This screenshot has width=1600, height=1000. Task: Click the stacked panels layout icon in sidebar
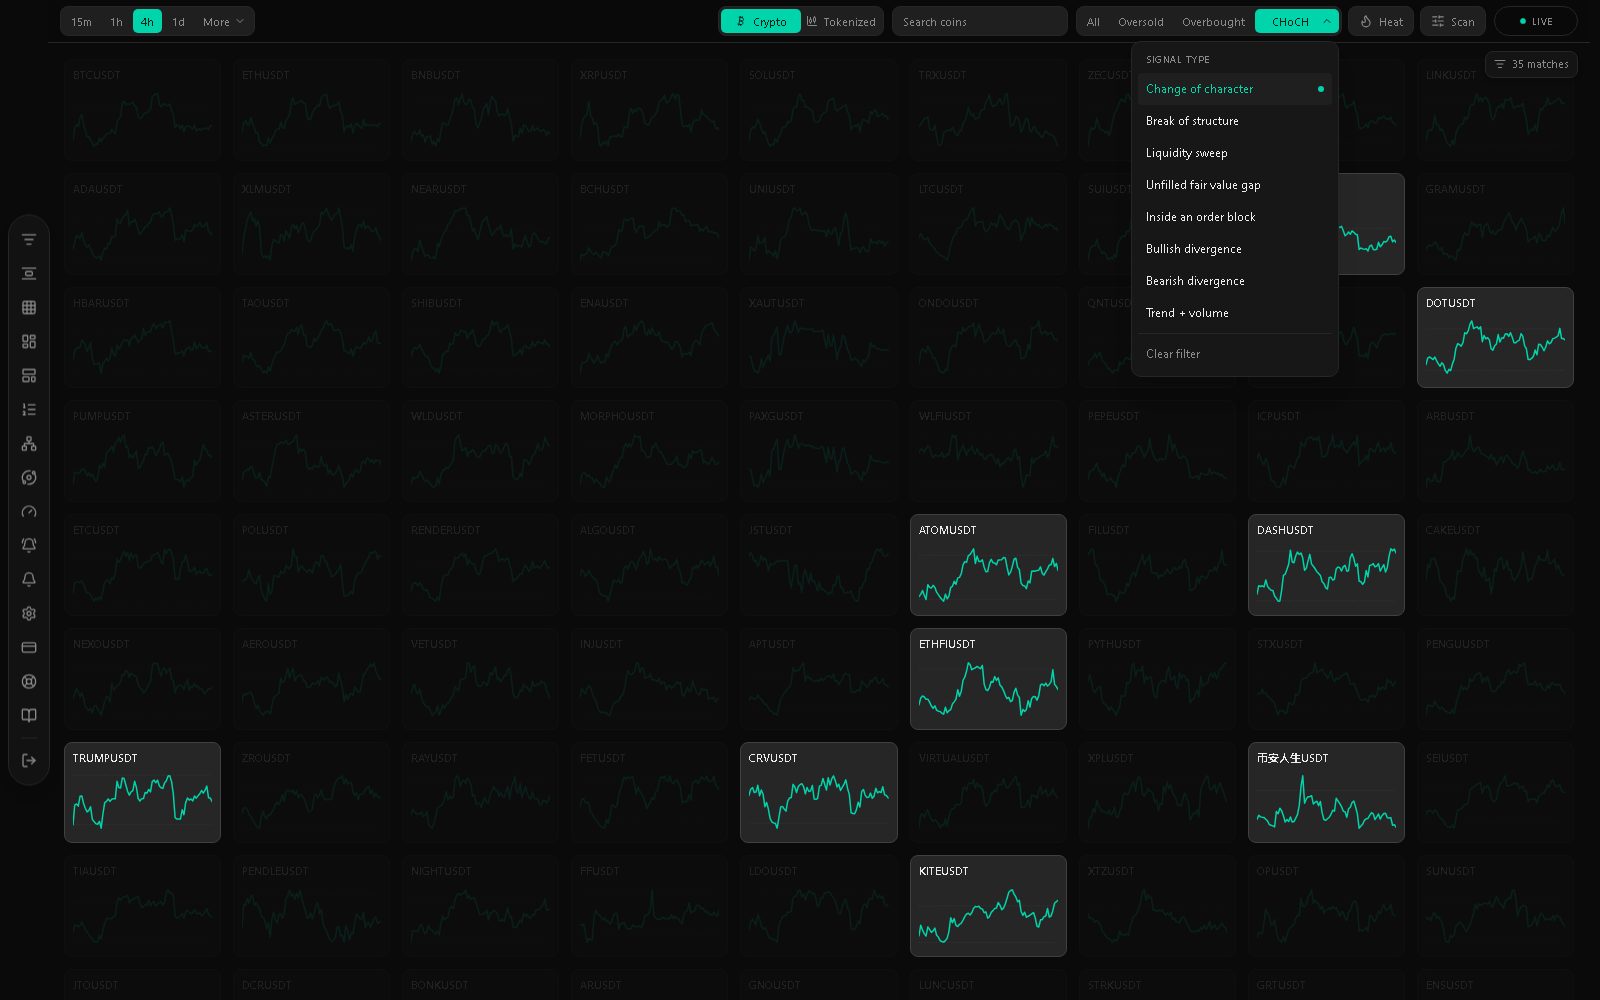[x=29, y=376]
